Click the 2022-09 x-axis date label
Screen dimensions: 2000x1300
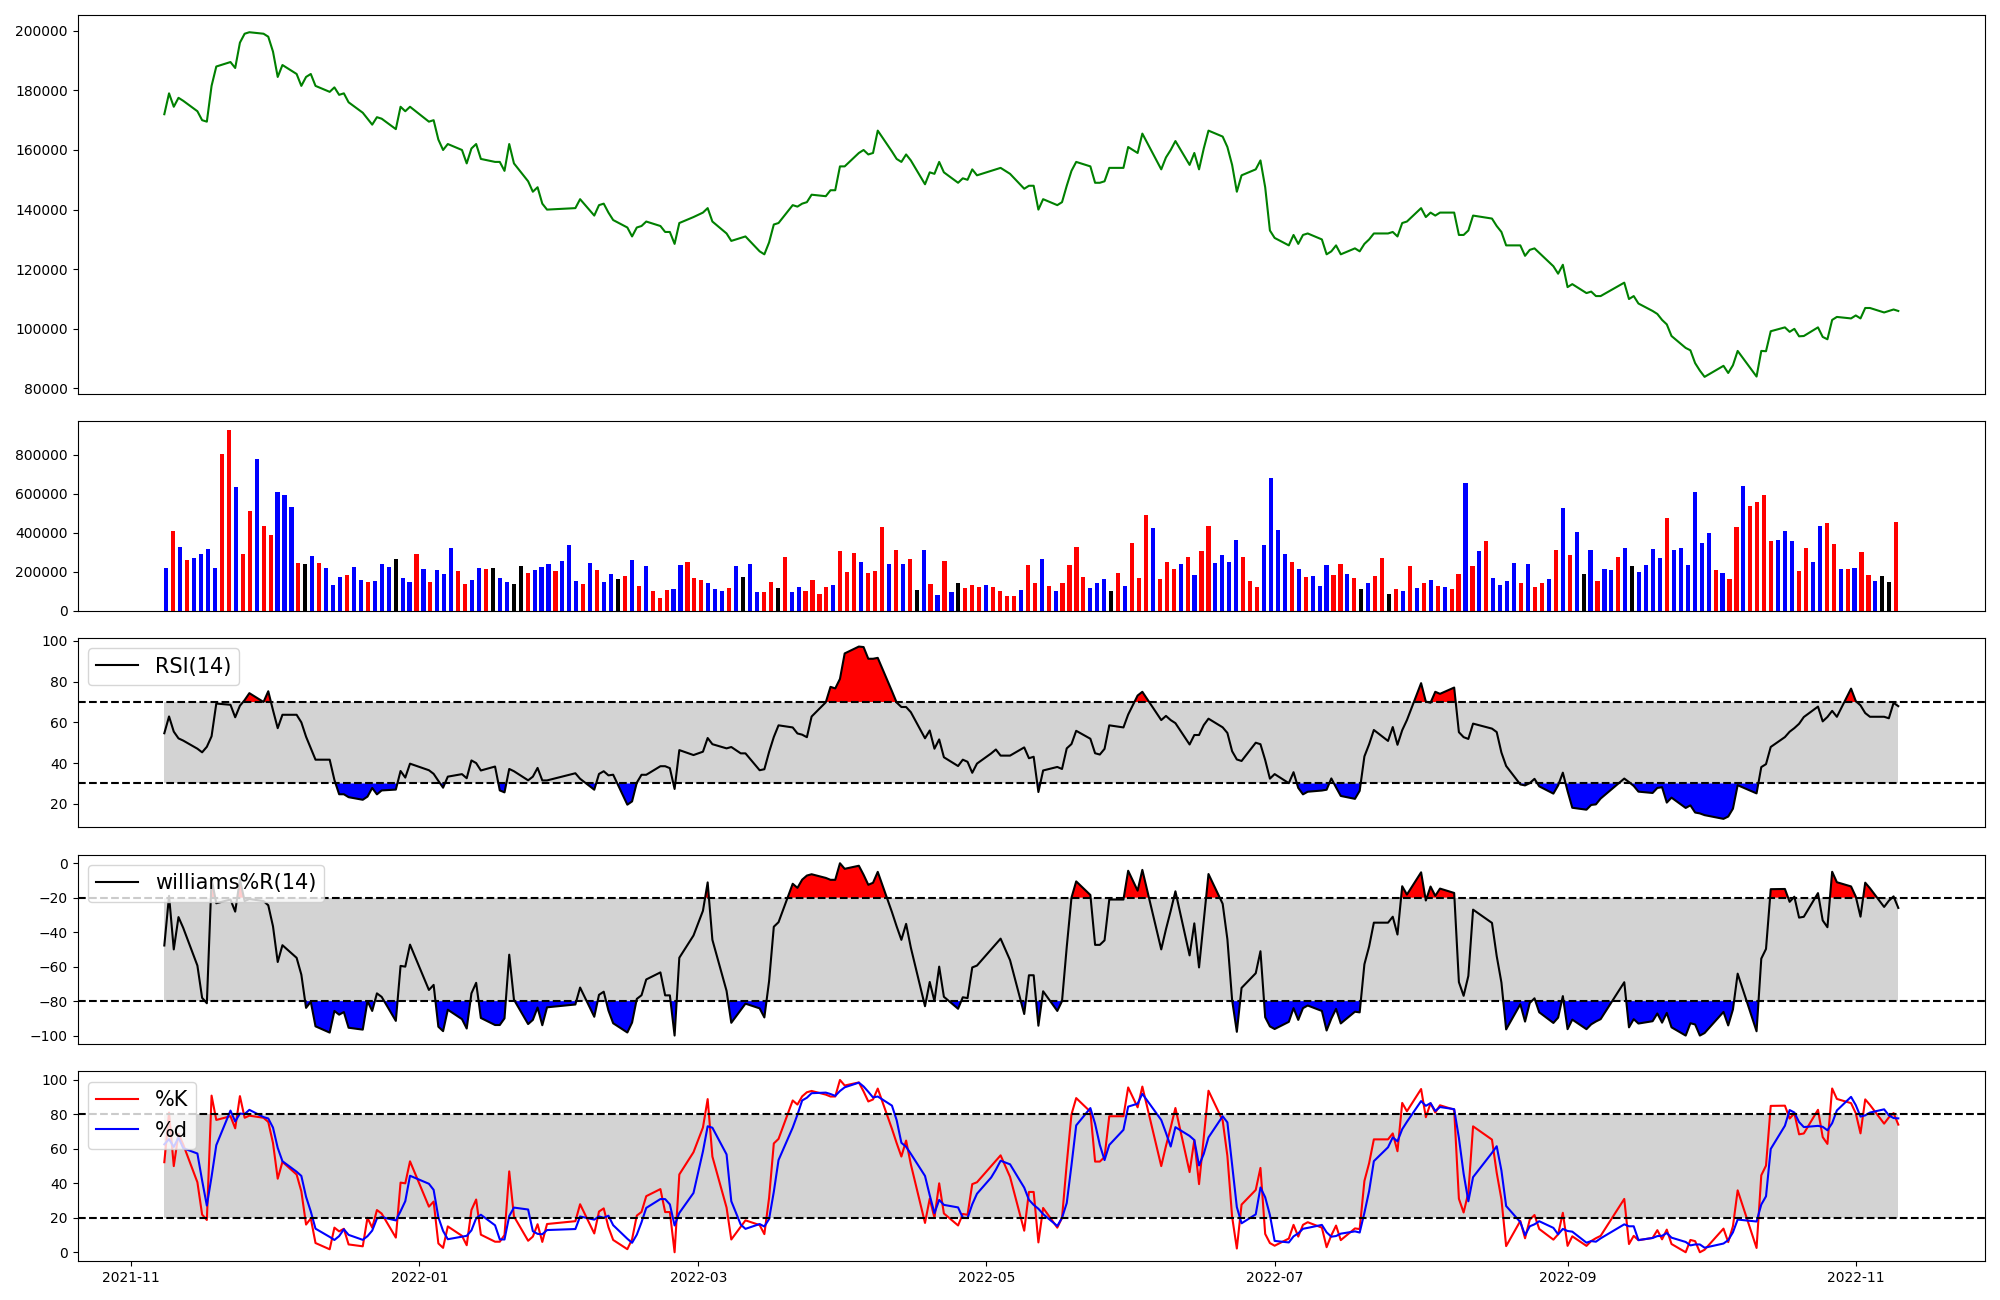[1567, 1277]
